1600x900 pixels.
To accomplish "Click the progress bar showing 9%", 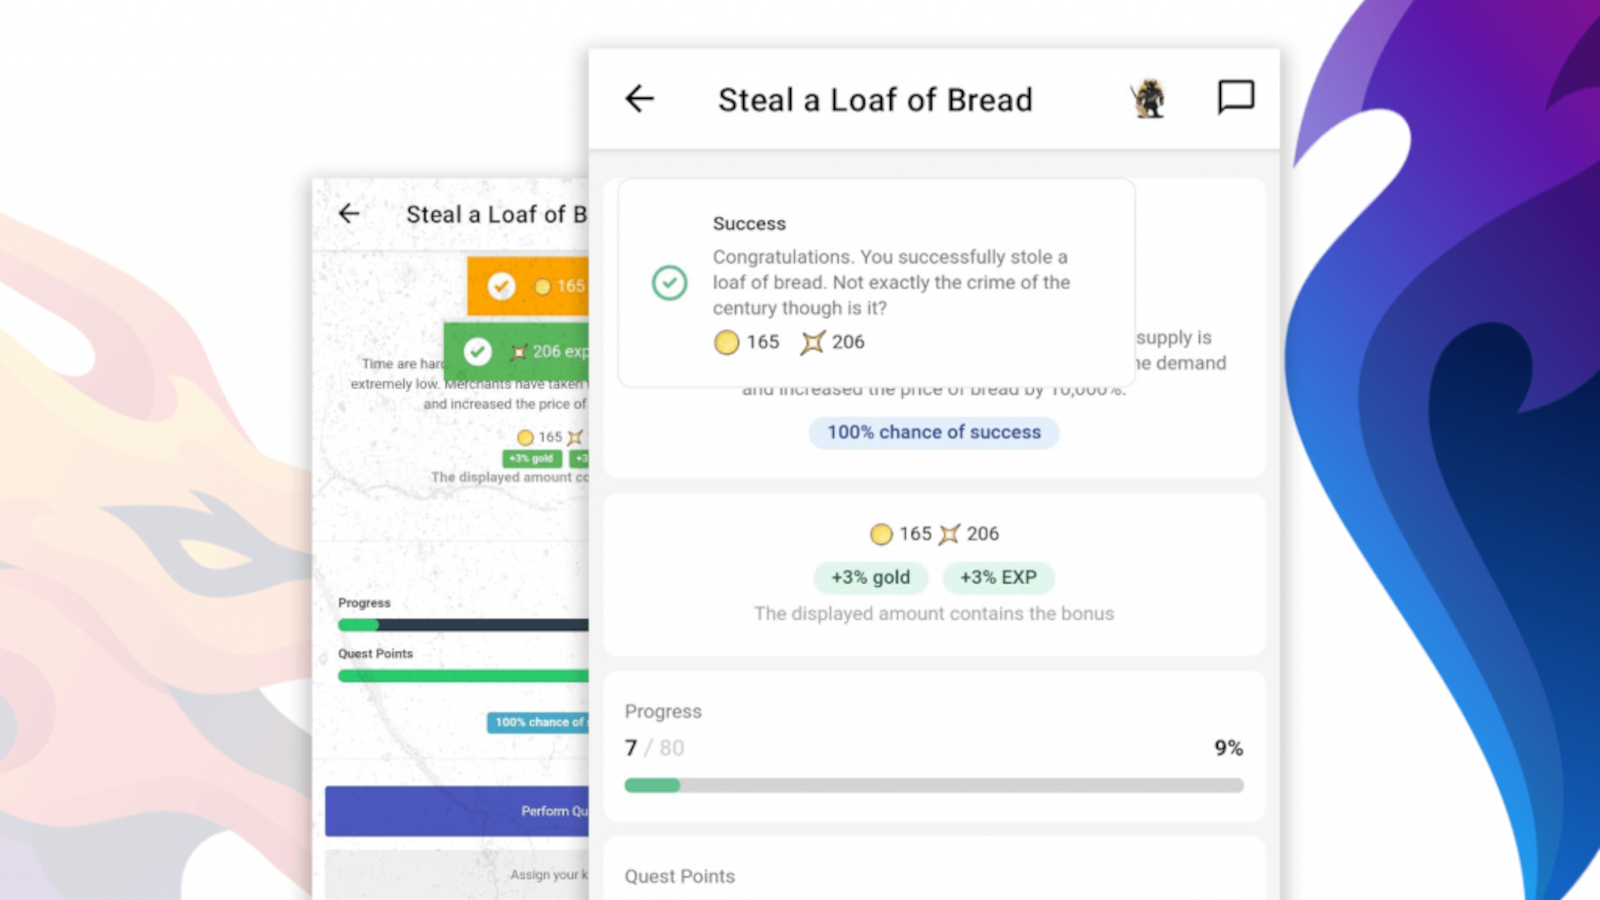I will click(933, 786).
